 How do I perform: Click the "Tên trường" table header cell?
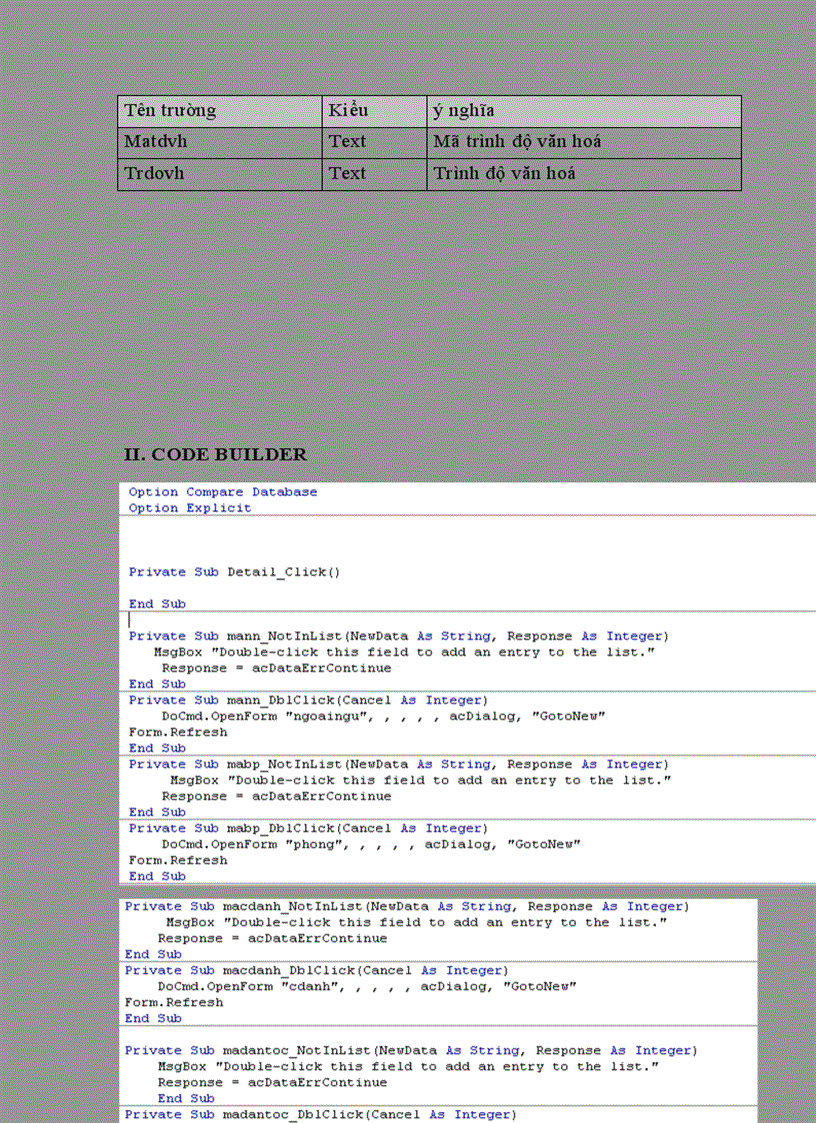(x=170, y=111)
